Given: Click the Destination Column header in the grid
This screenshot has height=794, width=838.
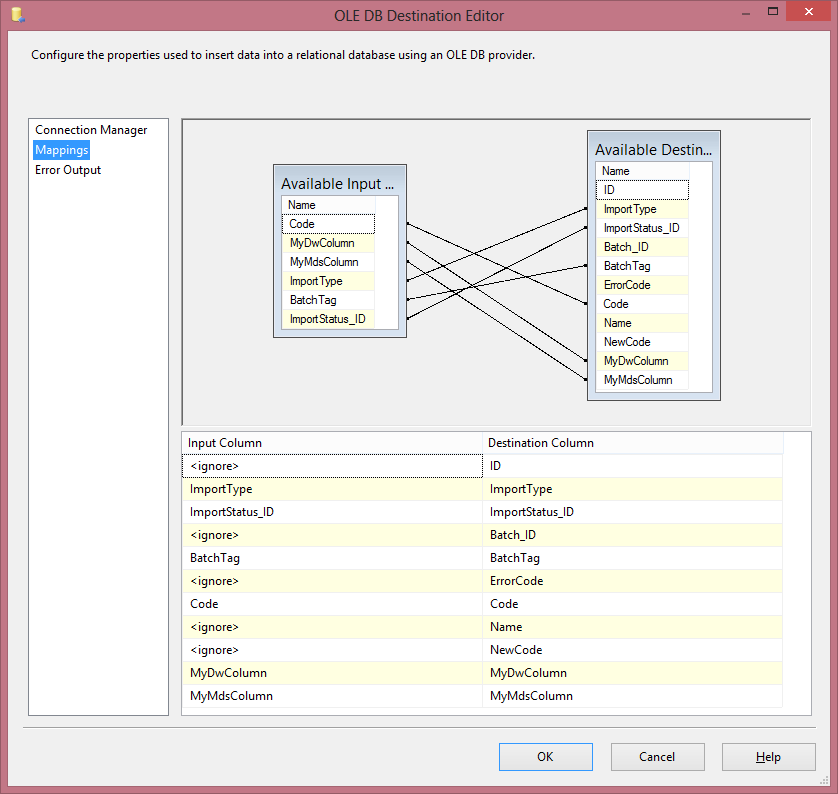Looking at the screenshot, I should point(632,443).
